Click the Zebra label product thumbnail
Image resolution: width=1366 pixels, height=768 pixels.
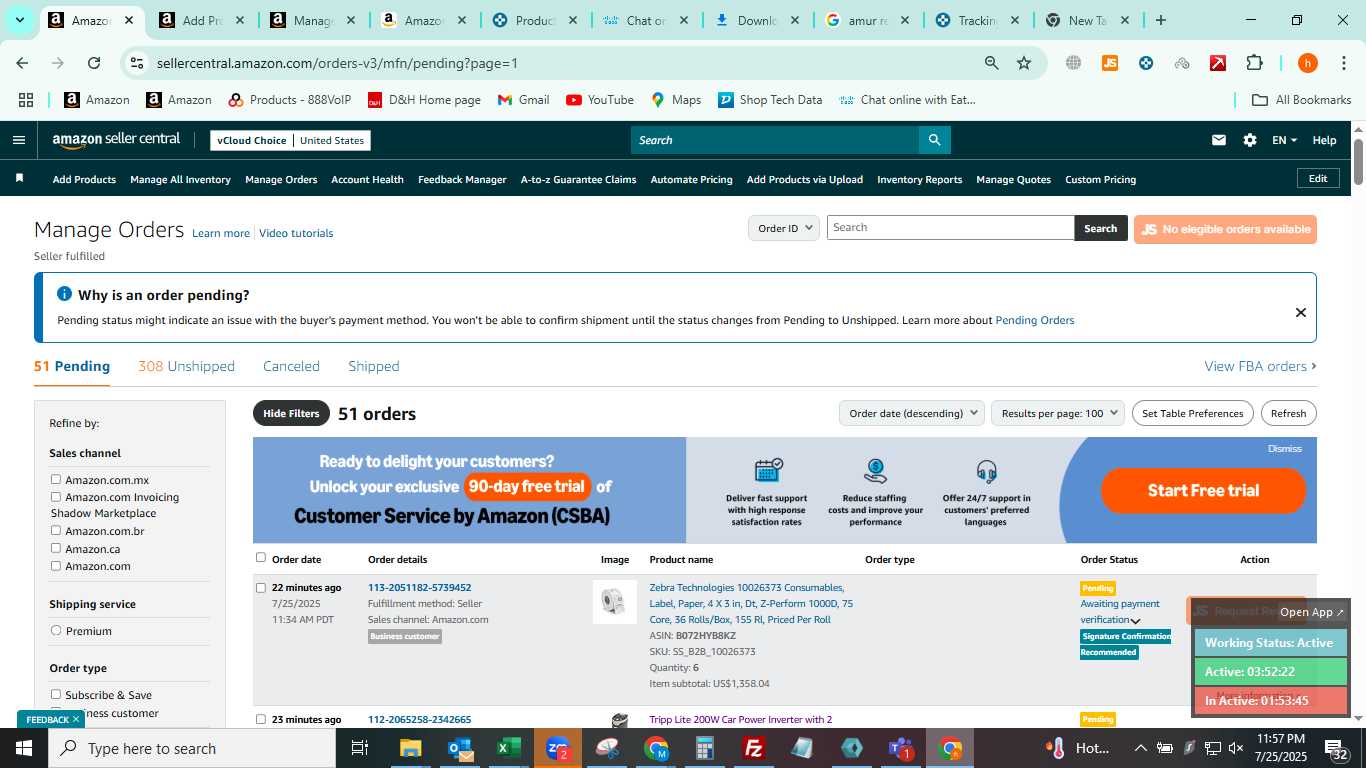(x=614, y=601)
